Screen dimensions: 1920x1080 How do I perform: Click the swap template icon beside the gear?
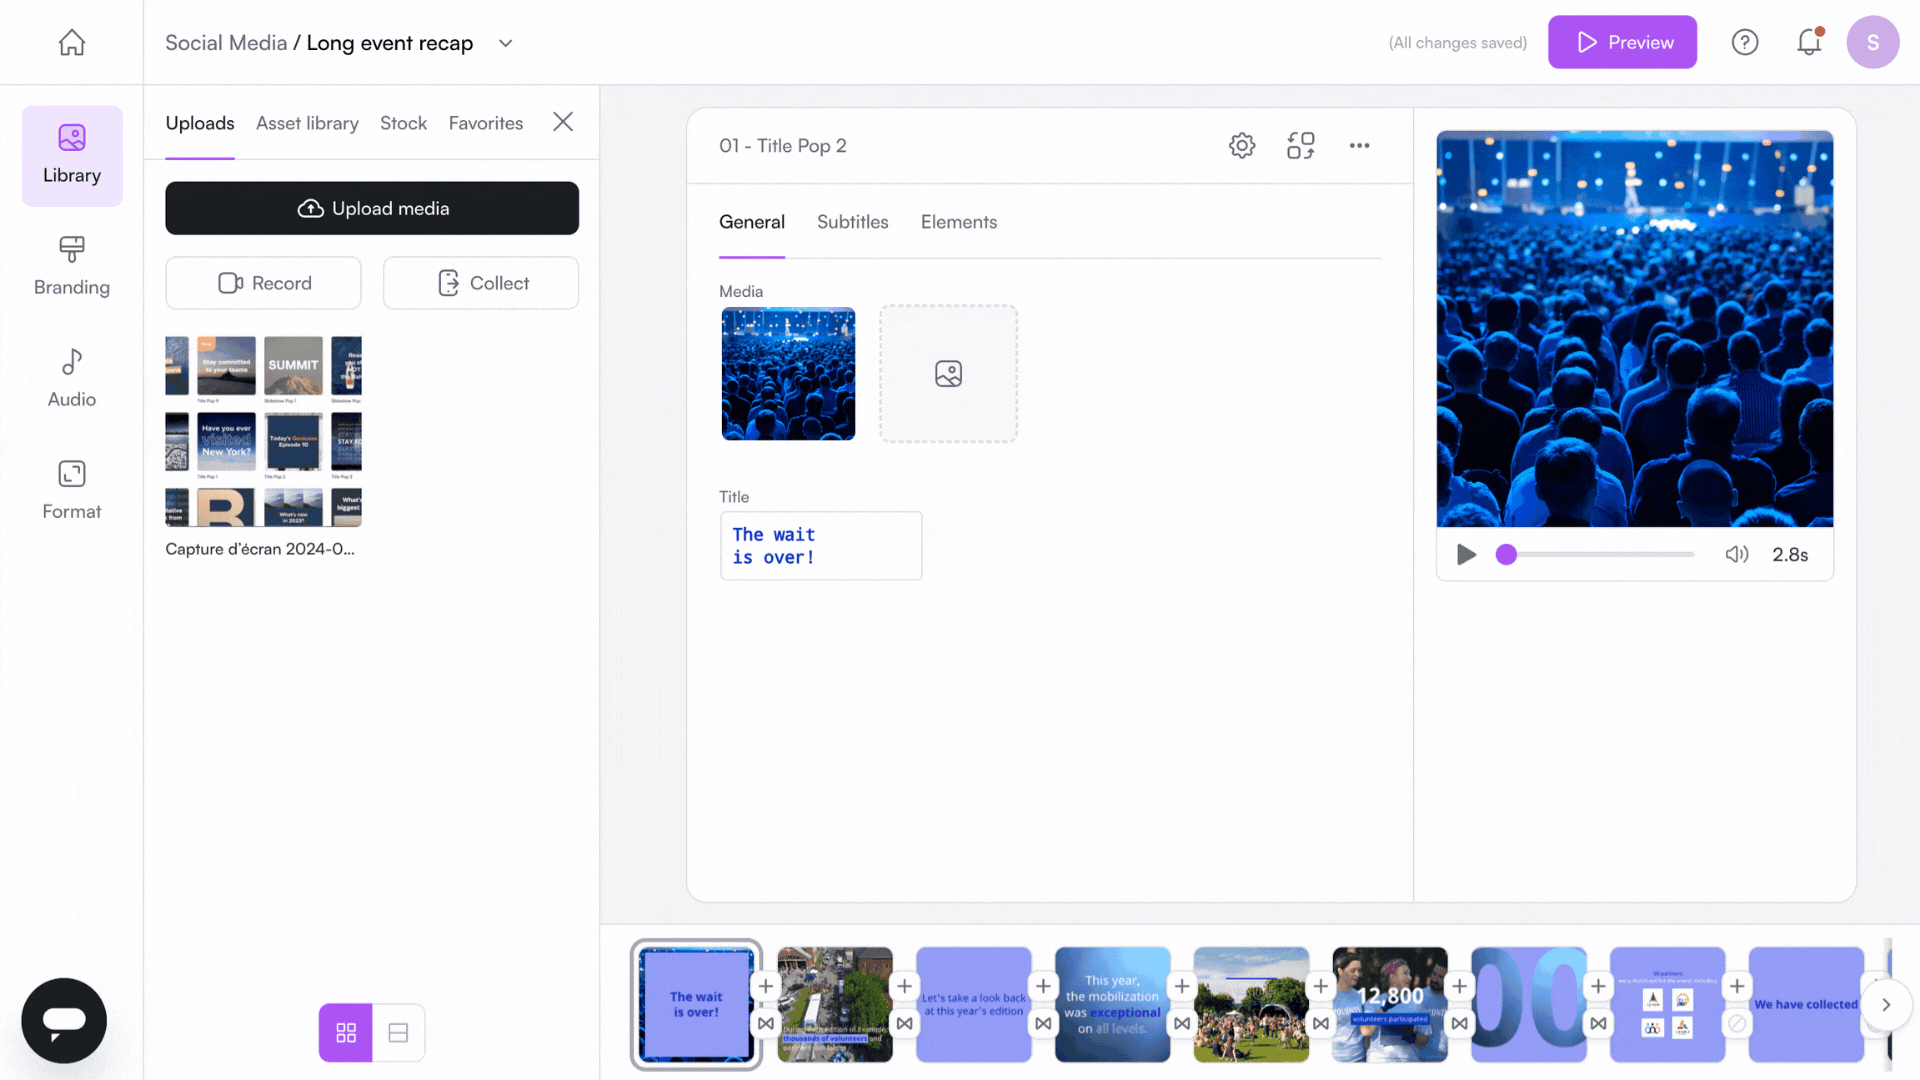[1301, 145]
